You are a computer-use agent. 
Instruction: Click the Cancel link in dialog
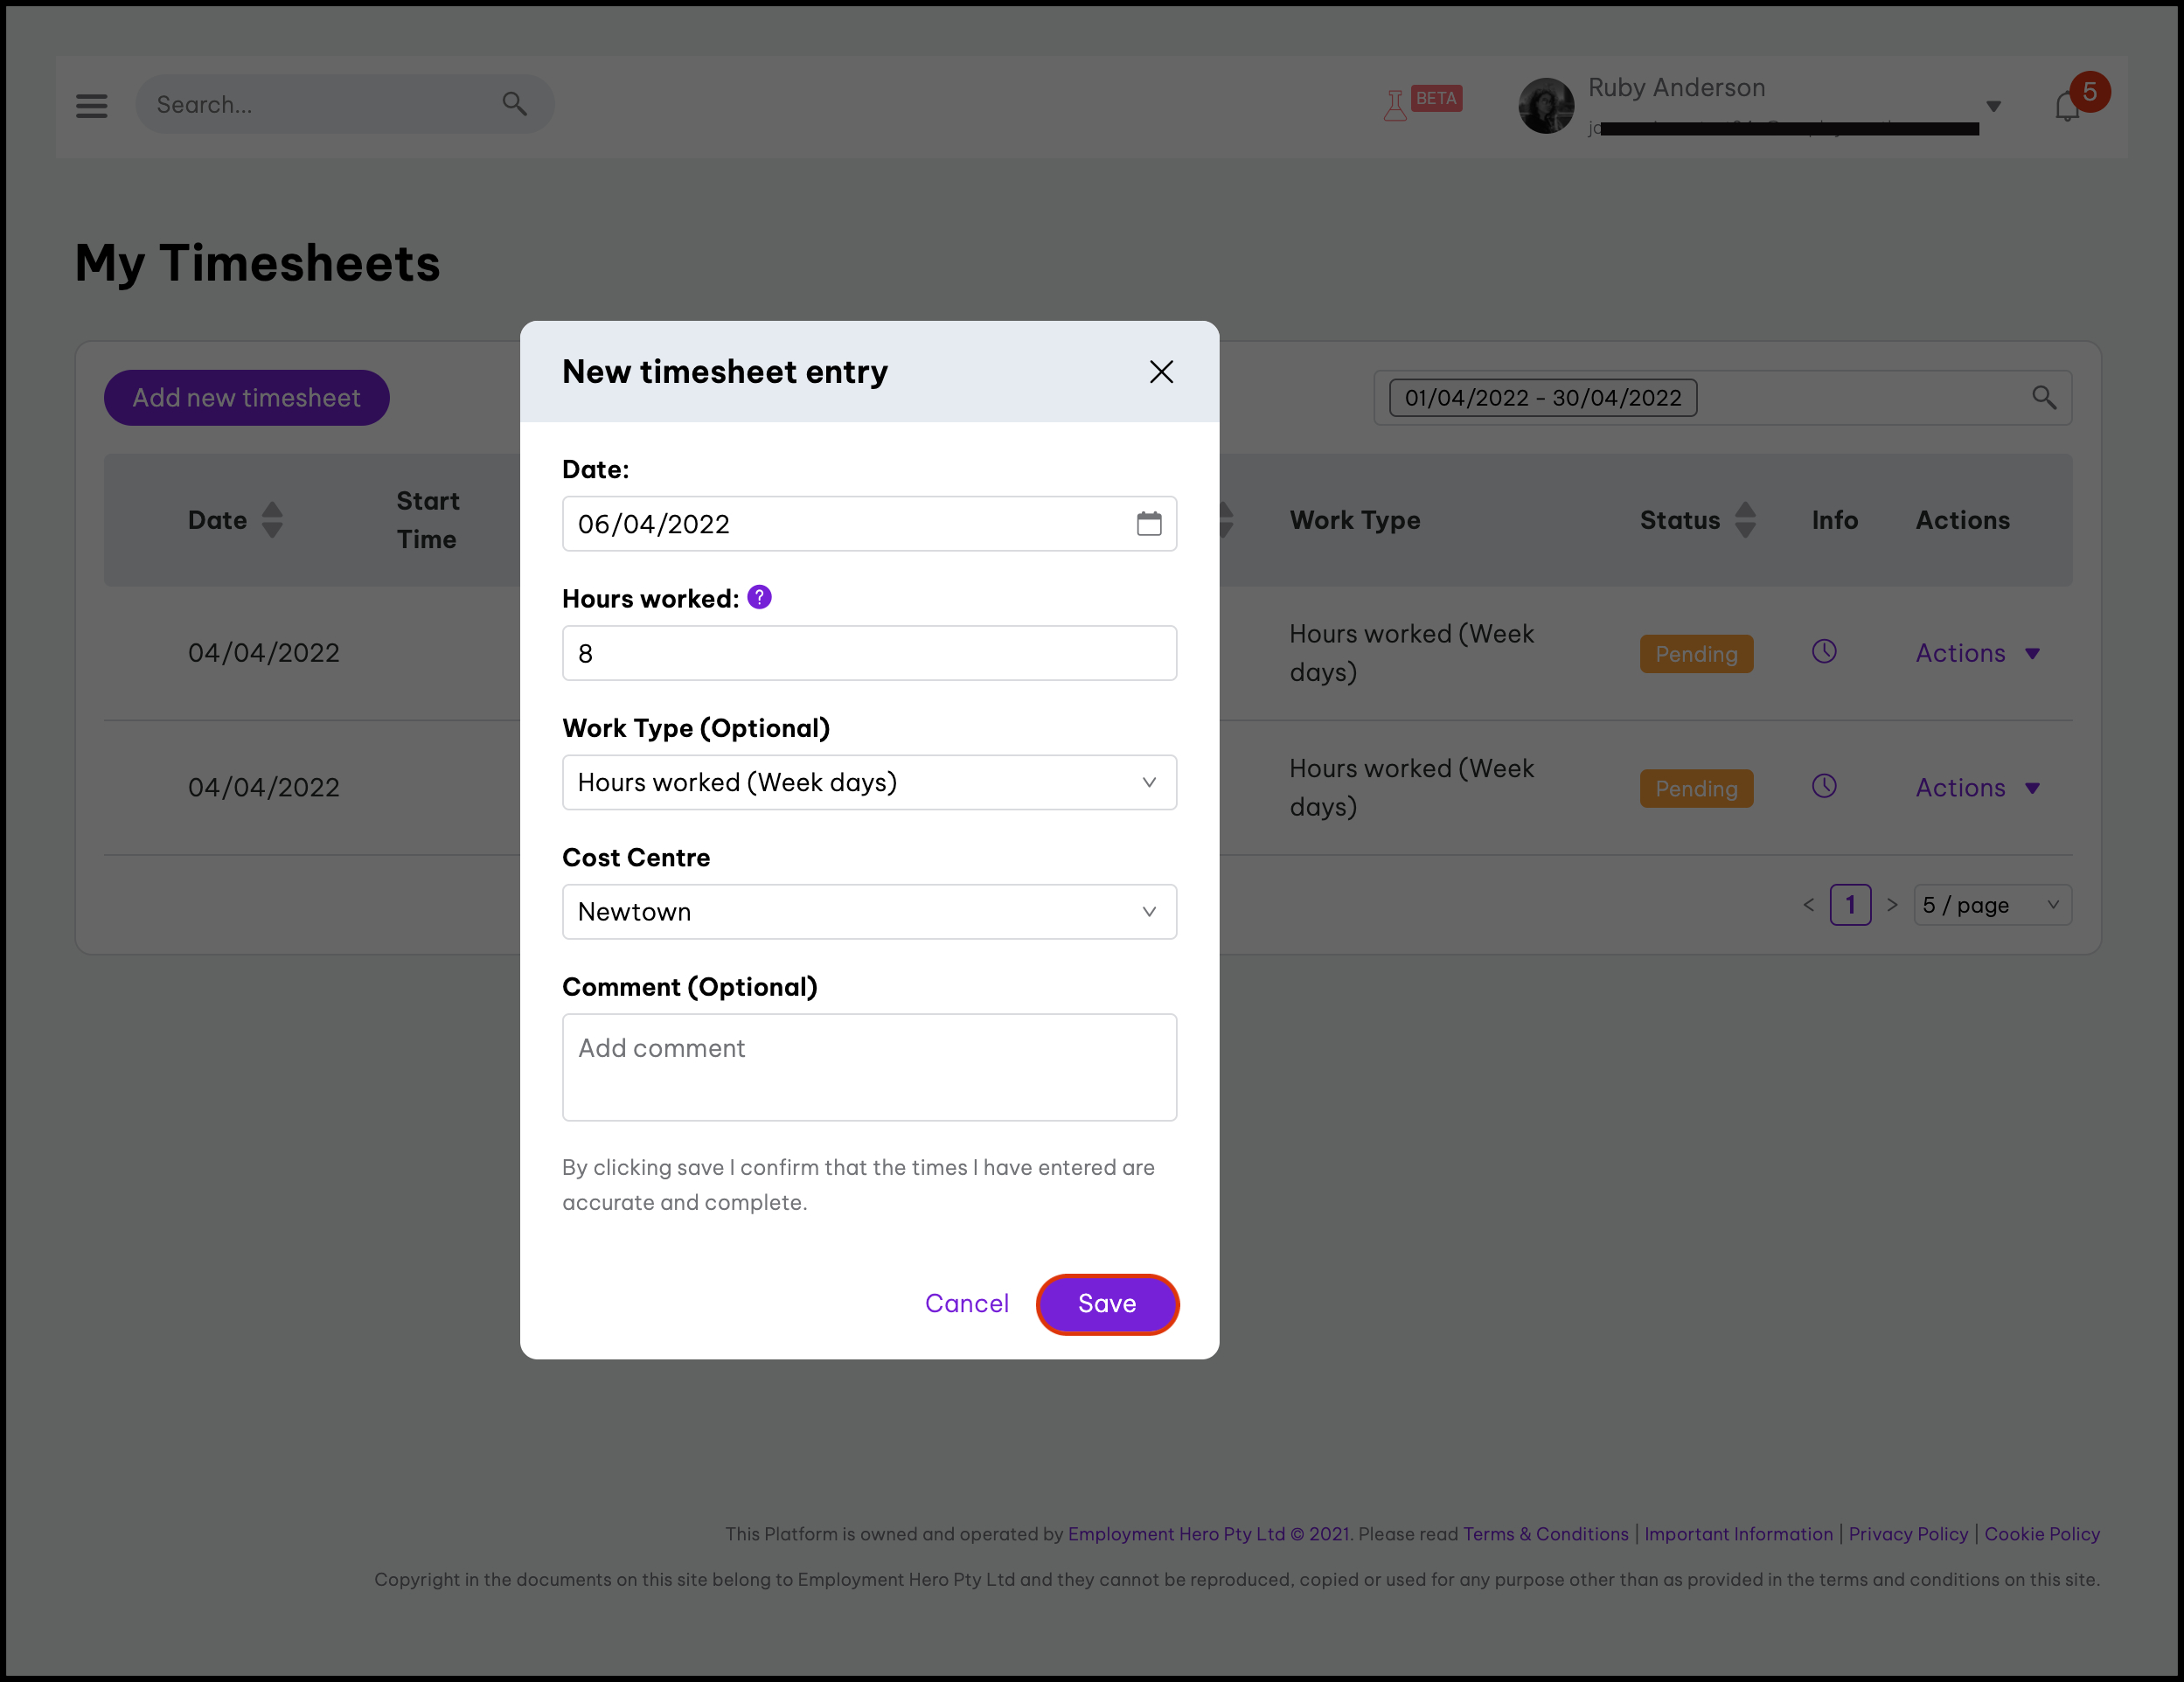[966, 1303]
